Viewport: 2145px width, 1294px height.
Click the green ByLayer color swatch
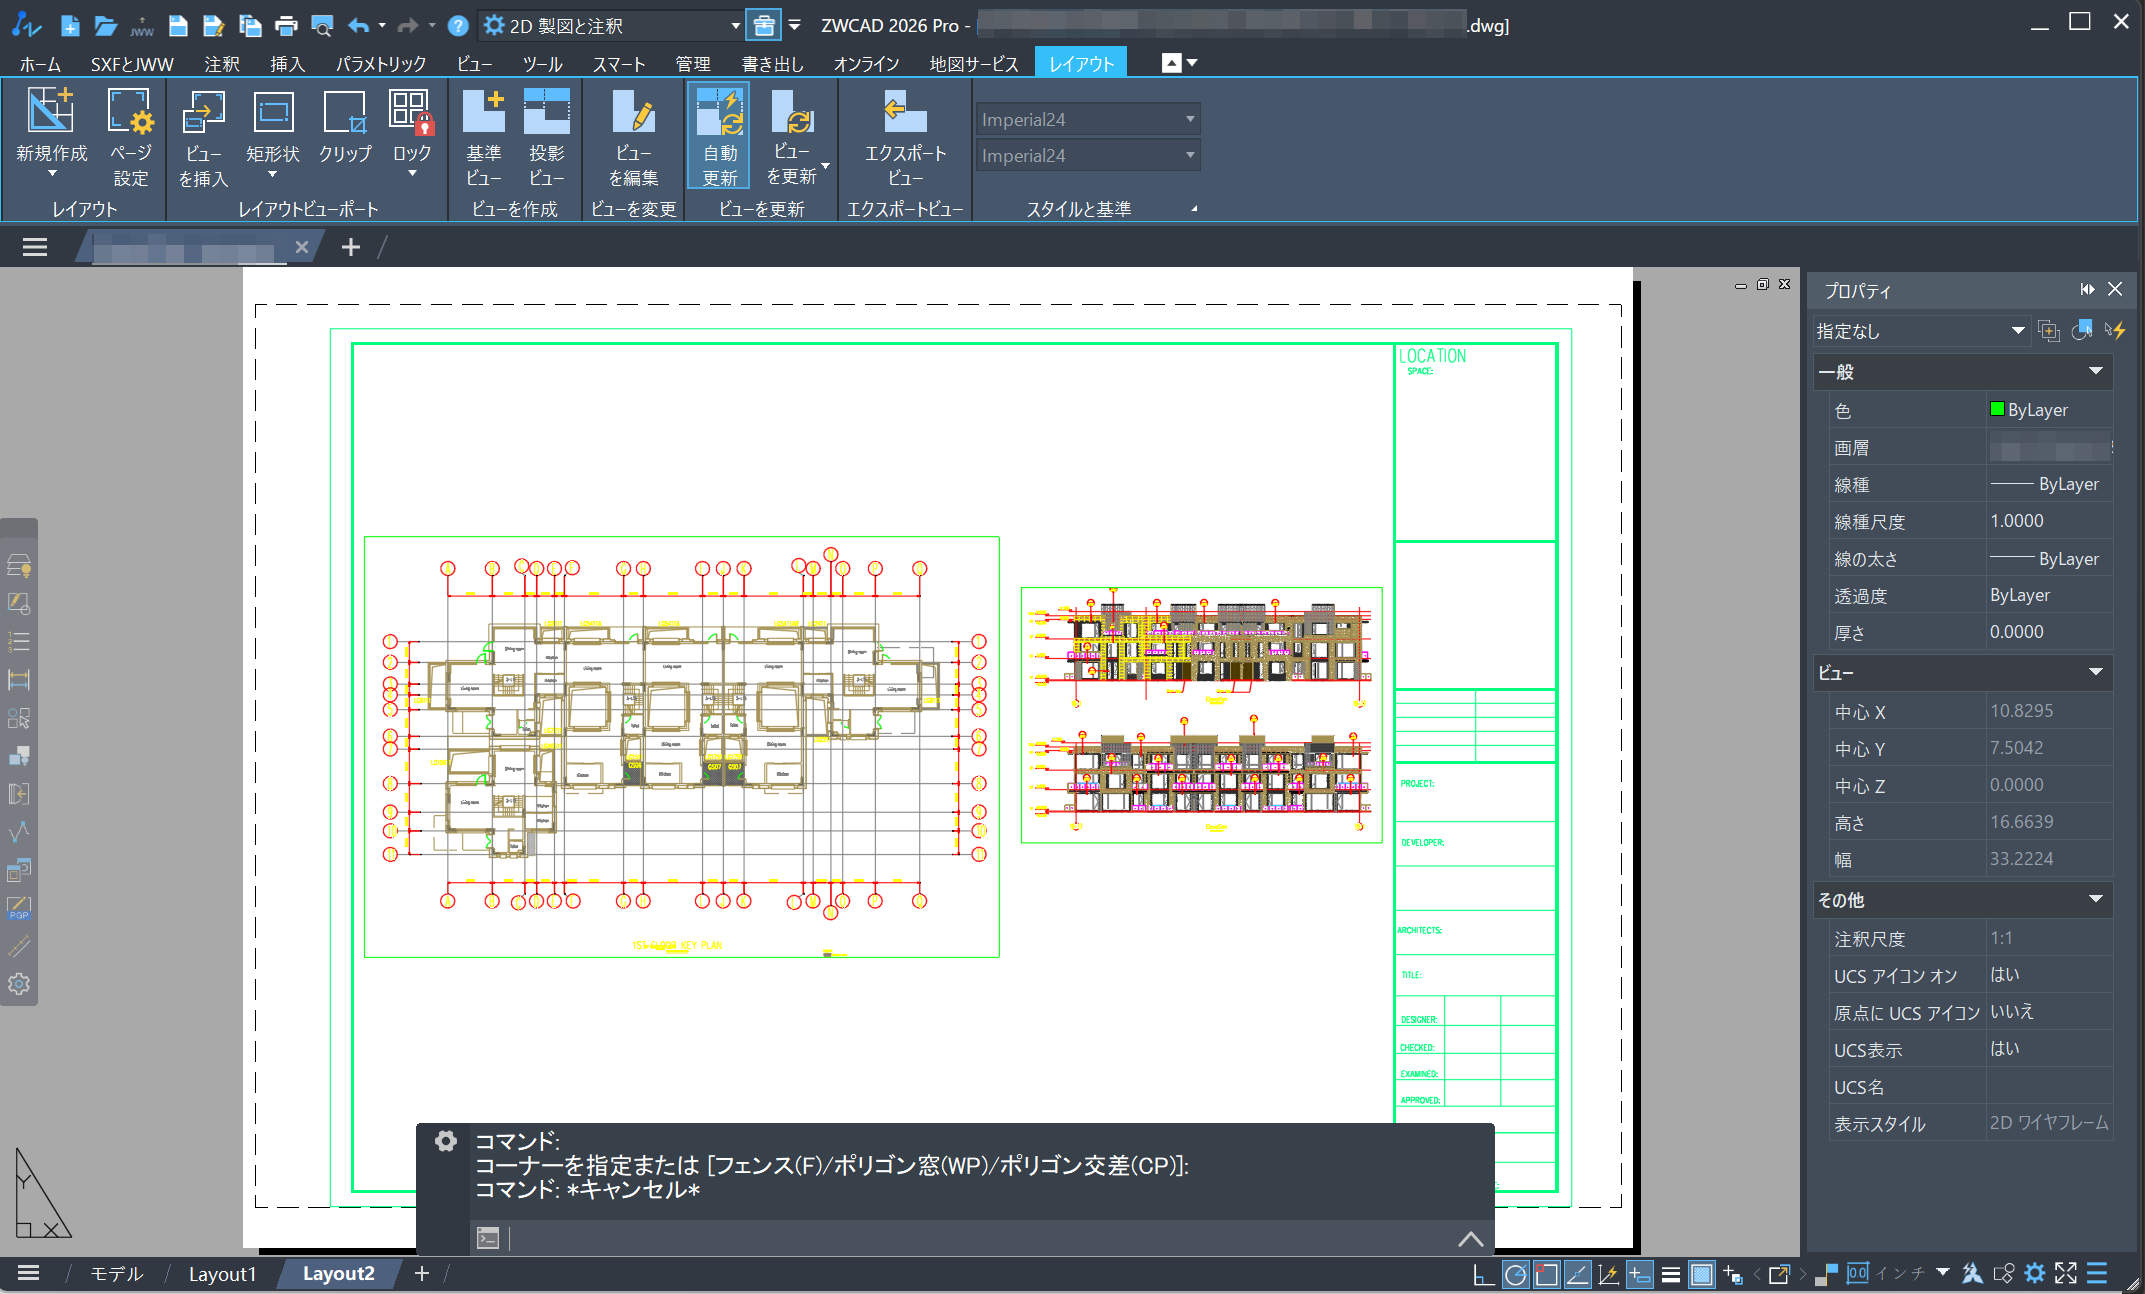pos(1997,410)
